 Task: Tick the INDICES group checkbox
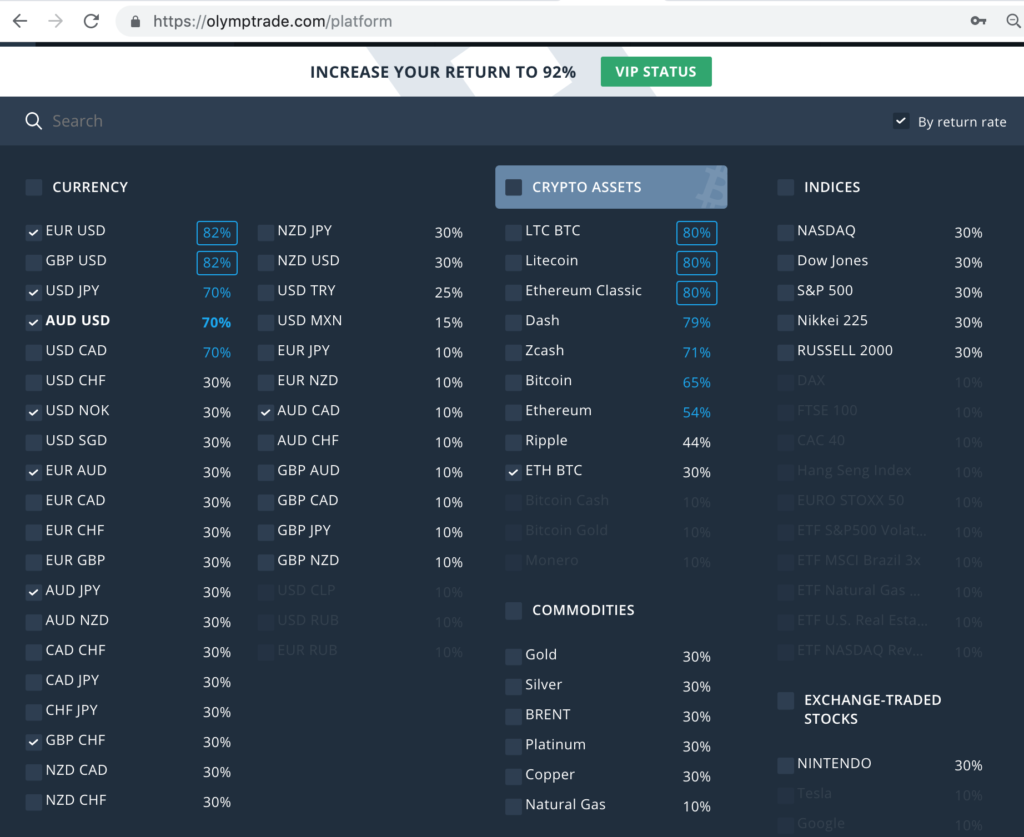[786, 187]
